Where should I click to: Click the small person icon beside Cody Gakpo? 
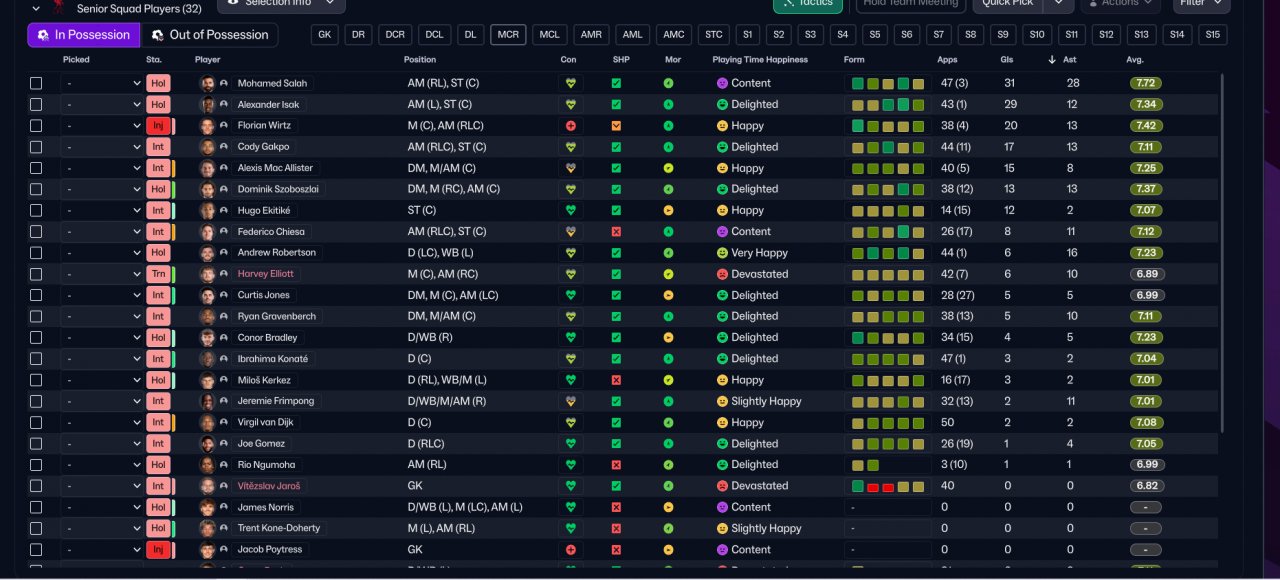point(224,147)
